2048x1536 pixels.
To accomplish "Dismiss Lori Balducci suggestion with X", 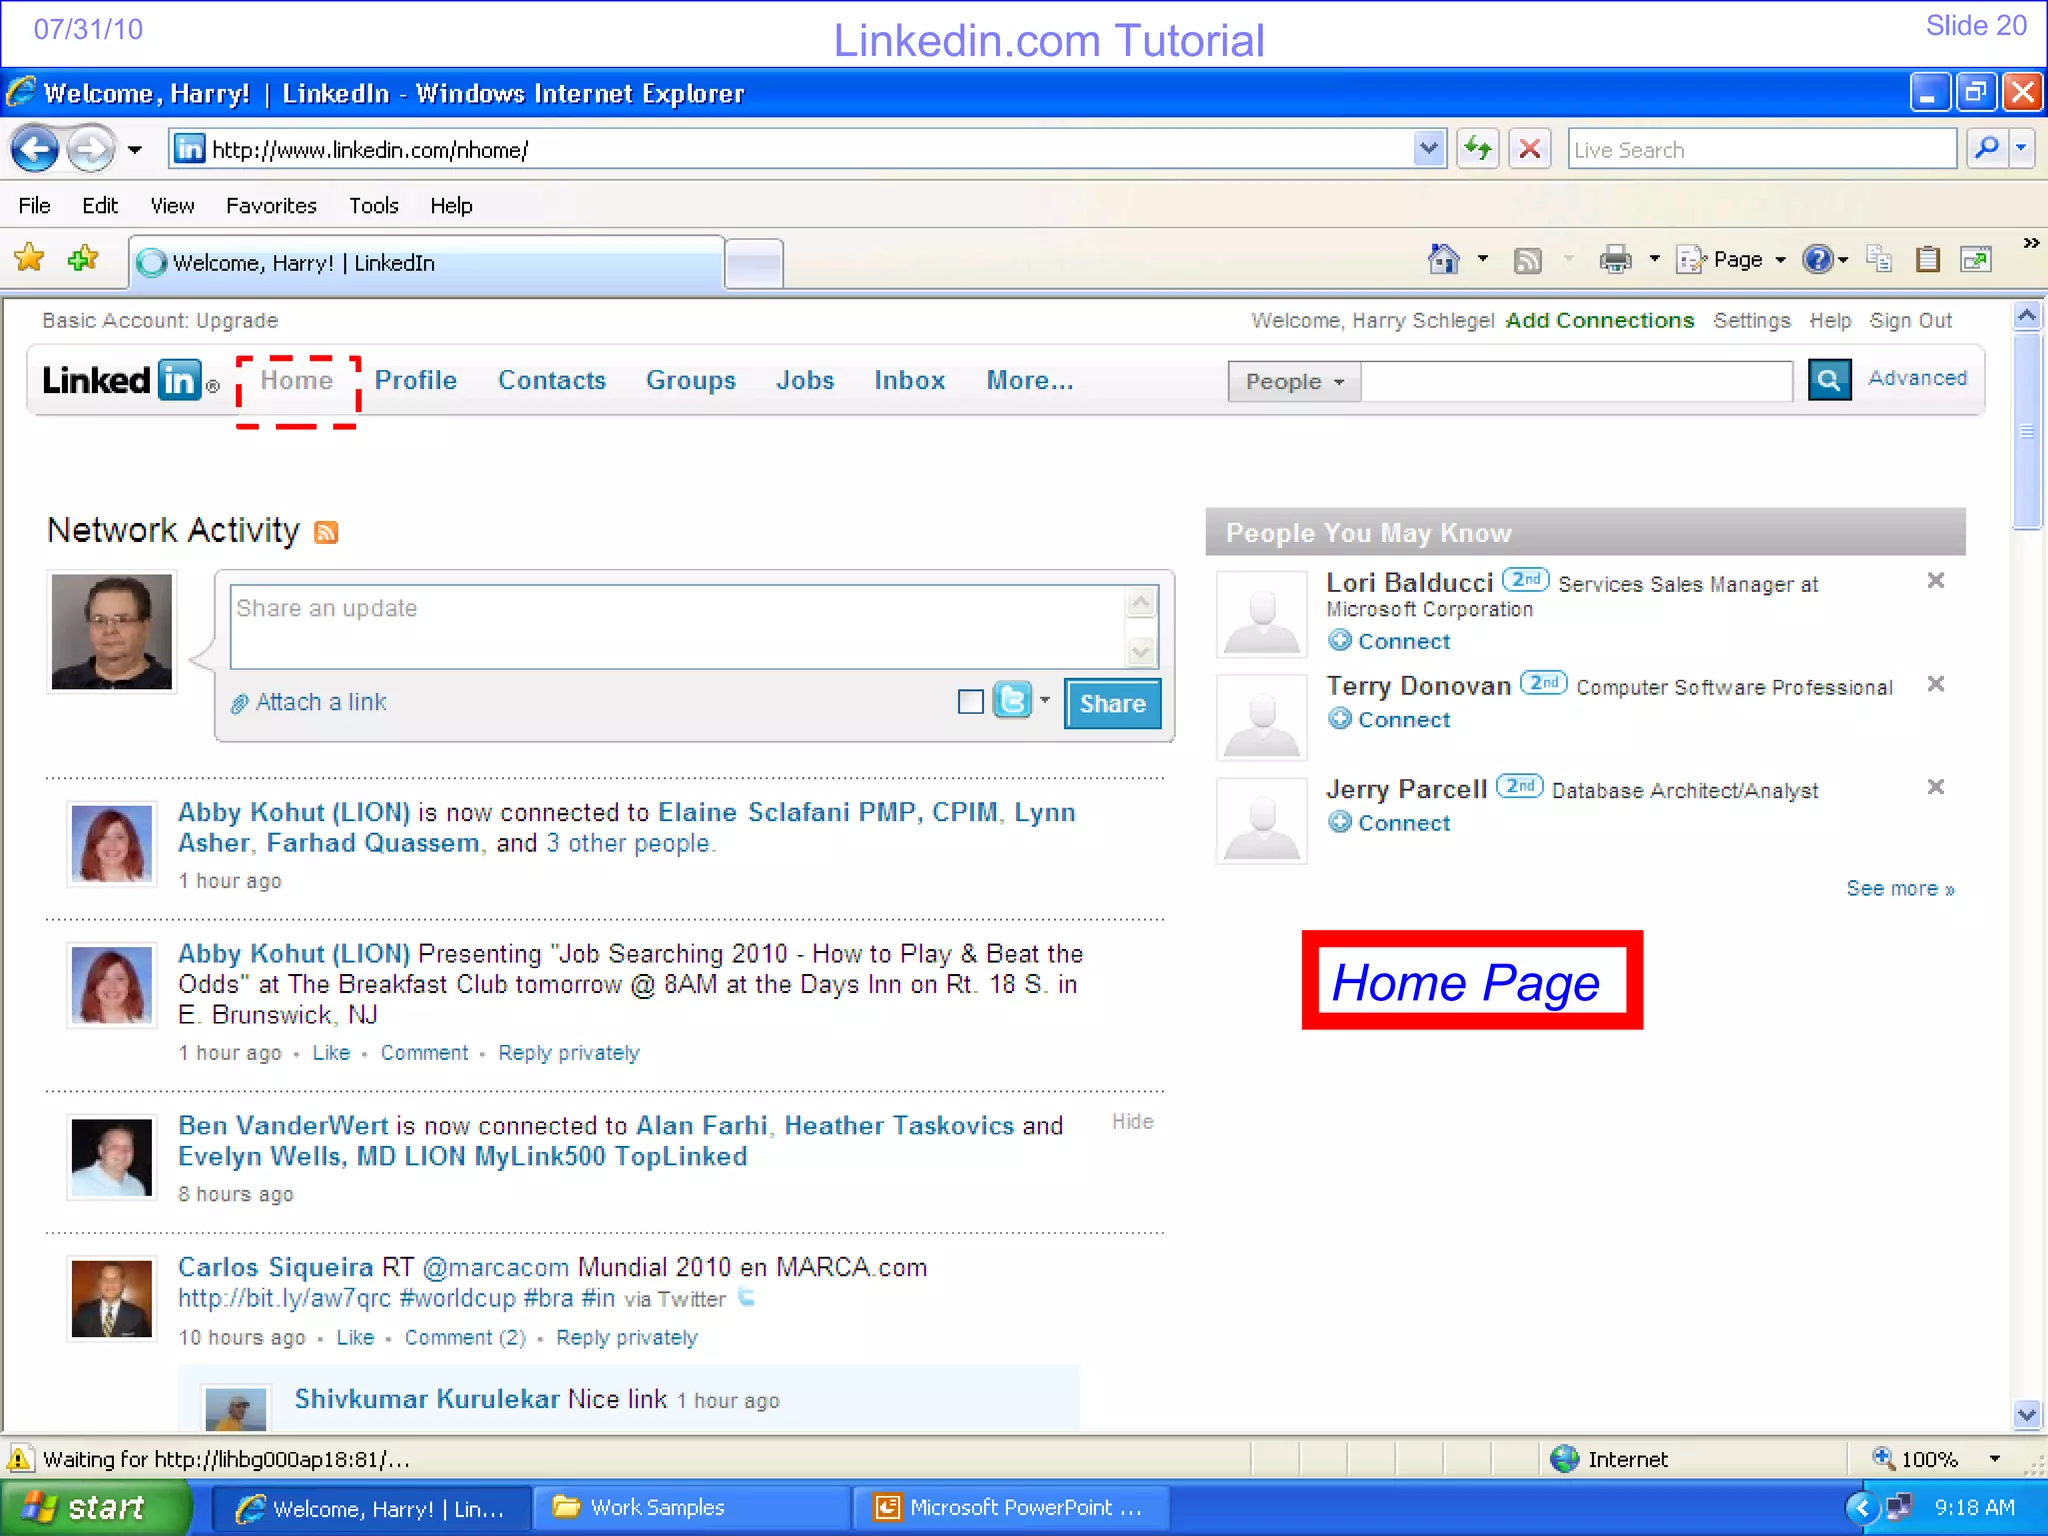I will coord(1936,581).
